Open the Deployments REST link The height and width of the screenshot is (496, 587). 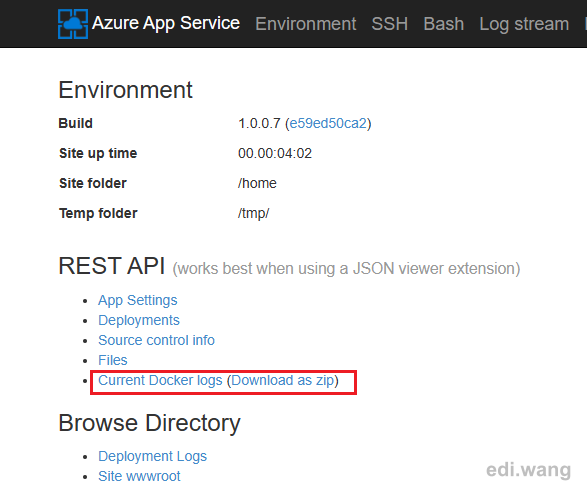pyautogui.click(x=139, y=321)
